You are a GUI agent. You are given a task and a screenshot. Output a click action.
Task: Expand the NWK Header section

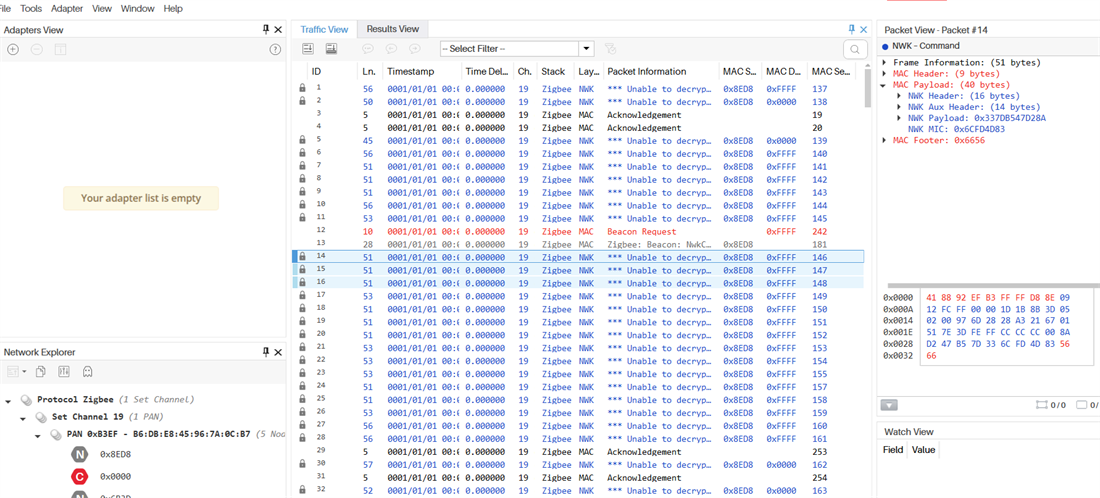(x=900, y=95)
